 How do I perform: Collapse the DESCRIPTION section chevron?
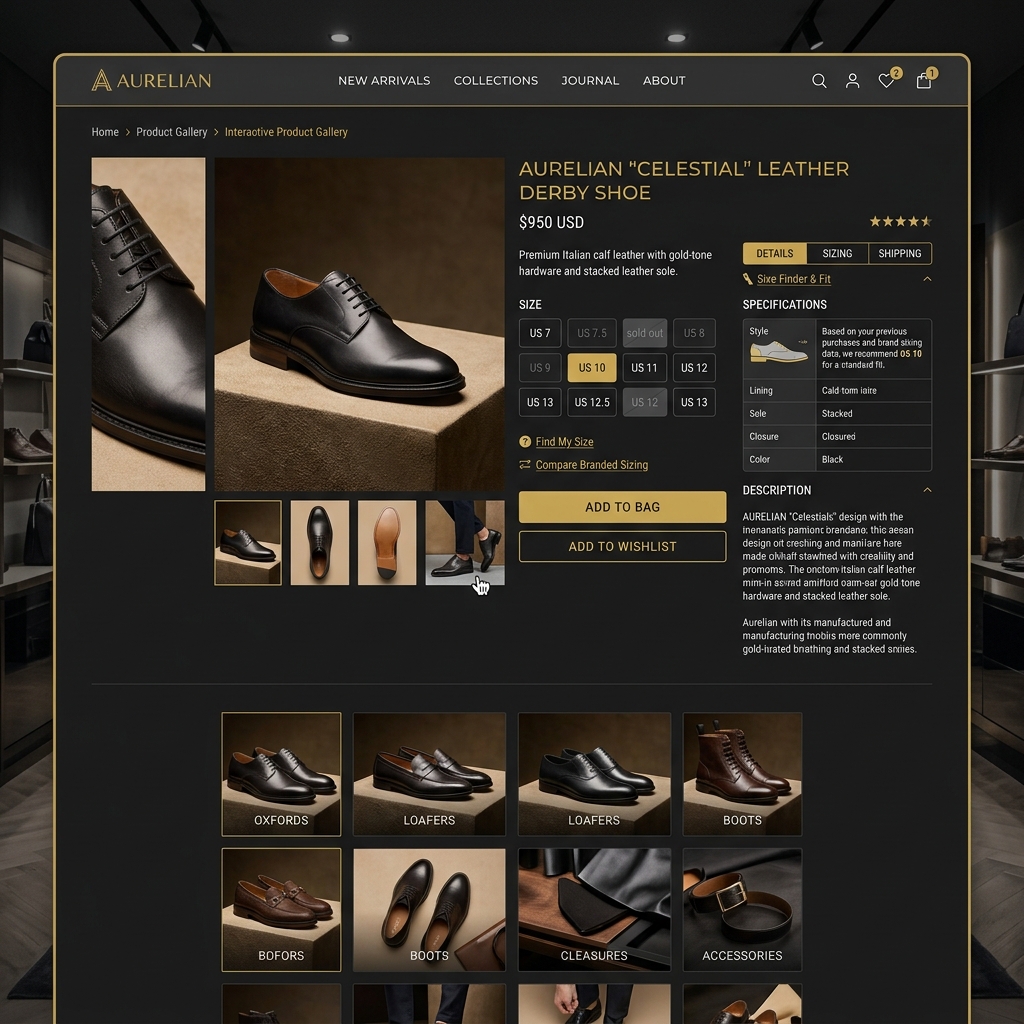[x=927, y=490]
